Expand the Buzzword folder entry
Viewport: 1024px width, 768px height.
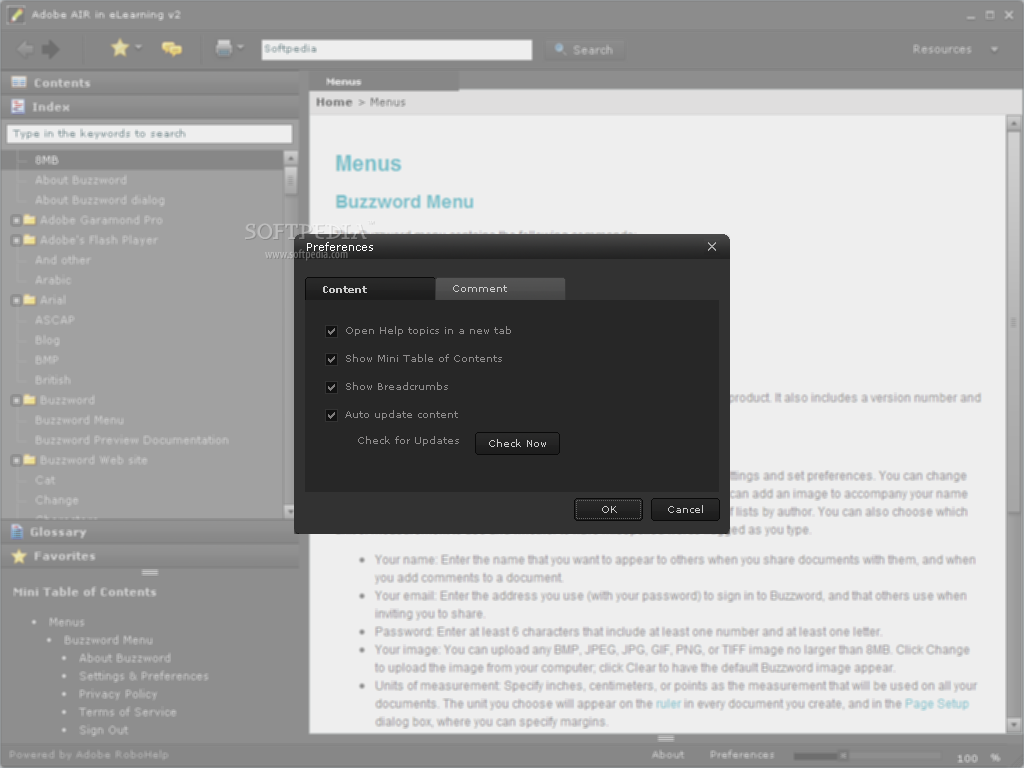click(x=16, y=400)
